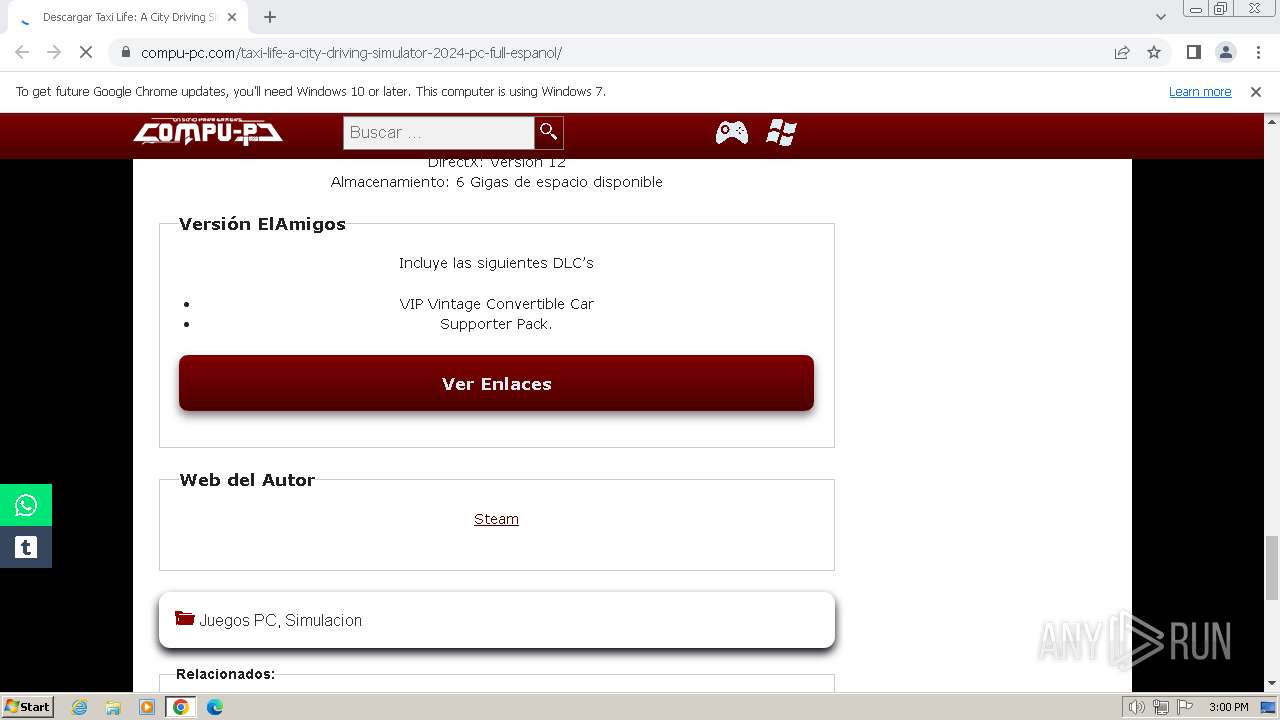Share this page from address bar

point(1122,52)
